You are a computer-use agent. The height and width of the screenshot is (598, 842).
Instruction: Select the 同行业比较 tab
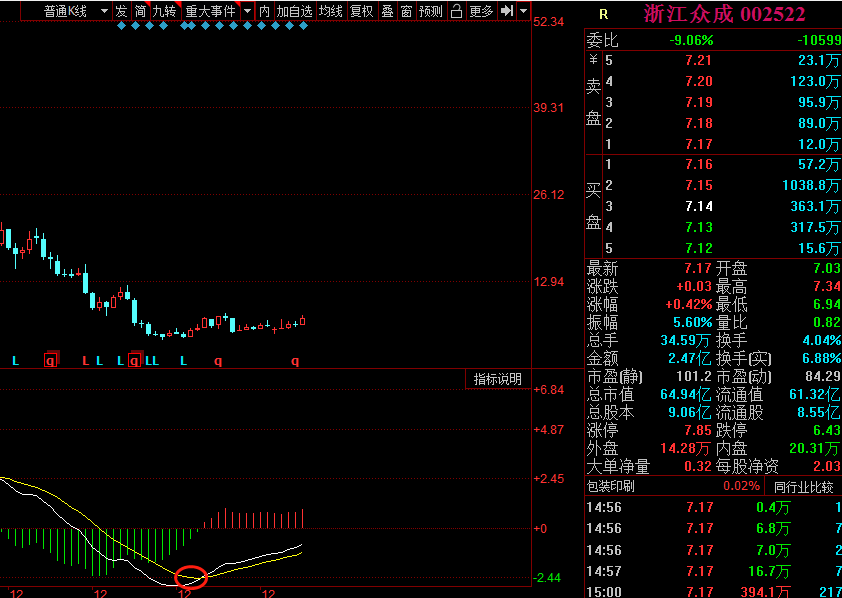pos(803,487)
